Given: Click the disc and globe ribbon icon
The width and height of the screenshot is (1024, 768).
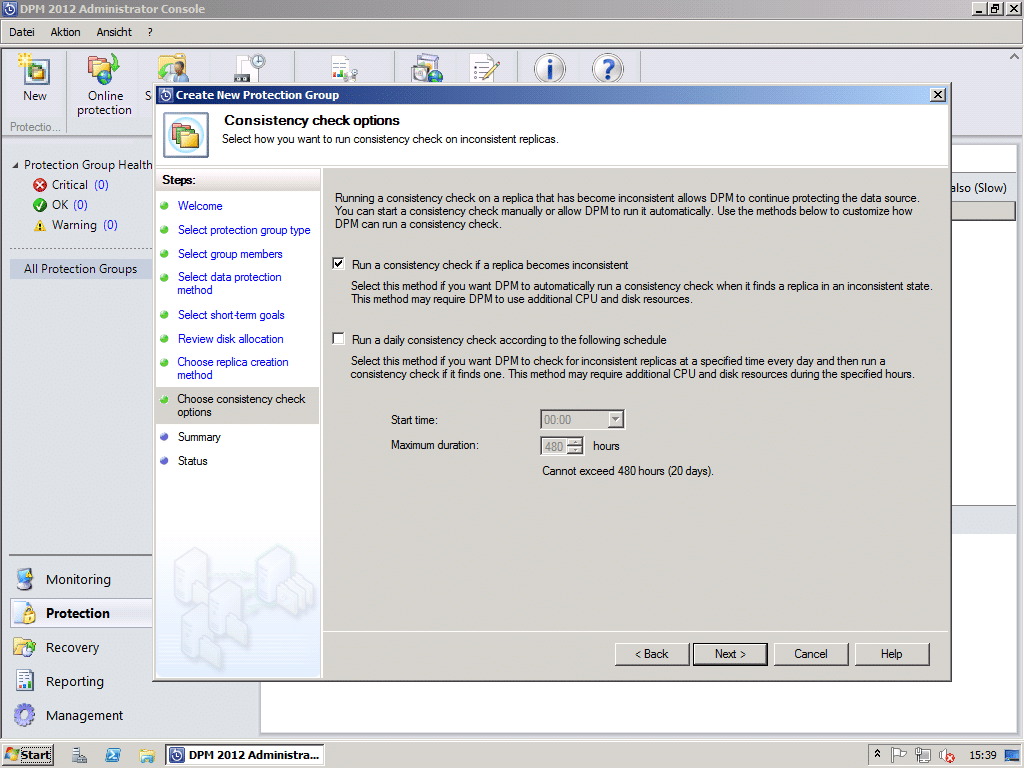Looking at the screenshot, I should click(427, 69).
